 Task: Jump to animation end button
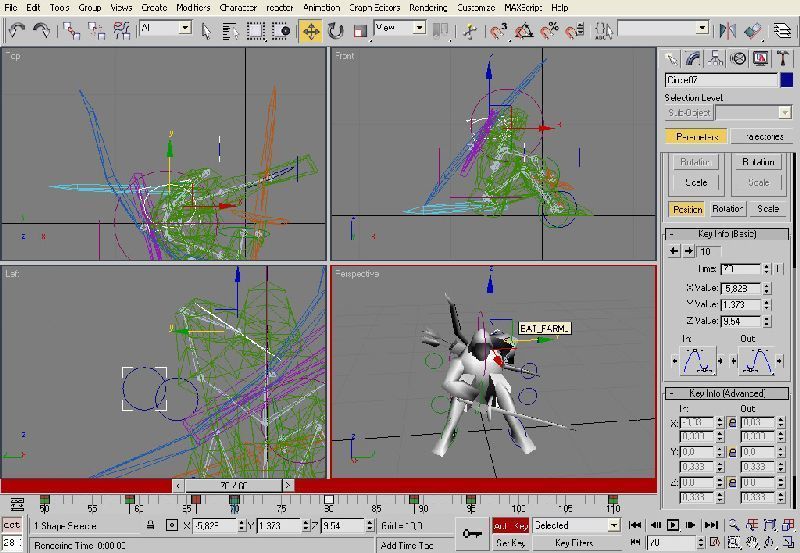point(711,525)
